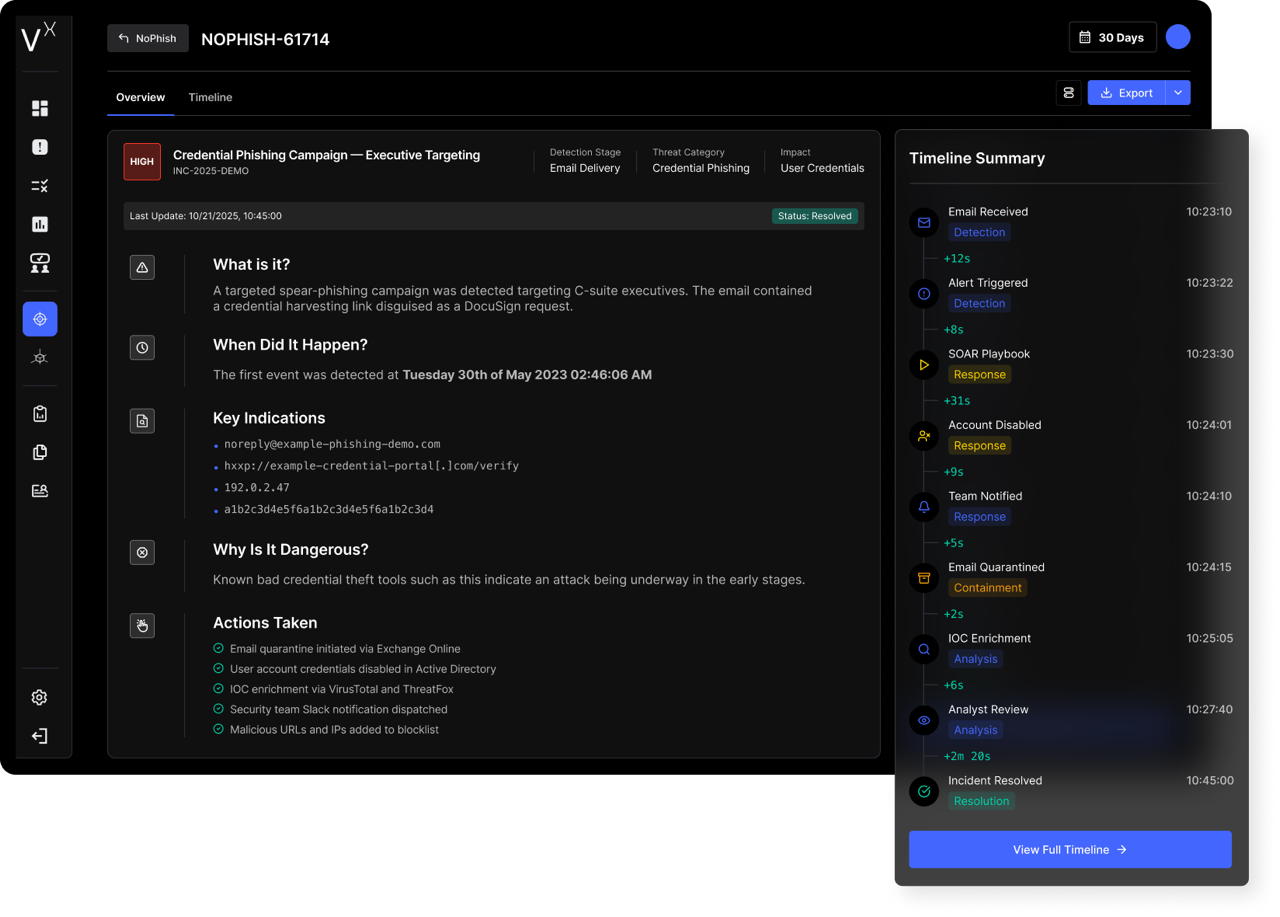Click the Credential Phishing threat category value
The width and height of the screenshot is (1280, 917).
(x=701, y=168)
